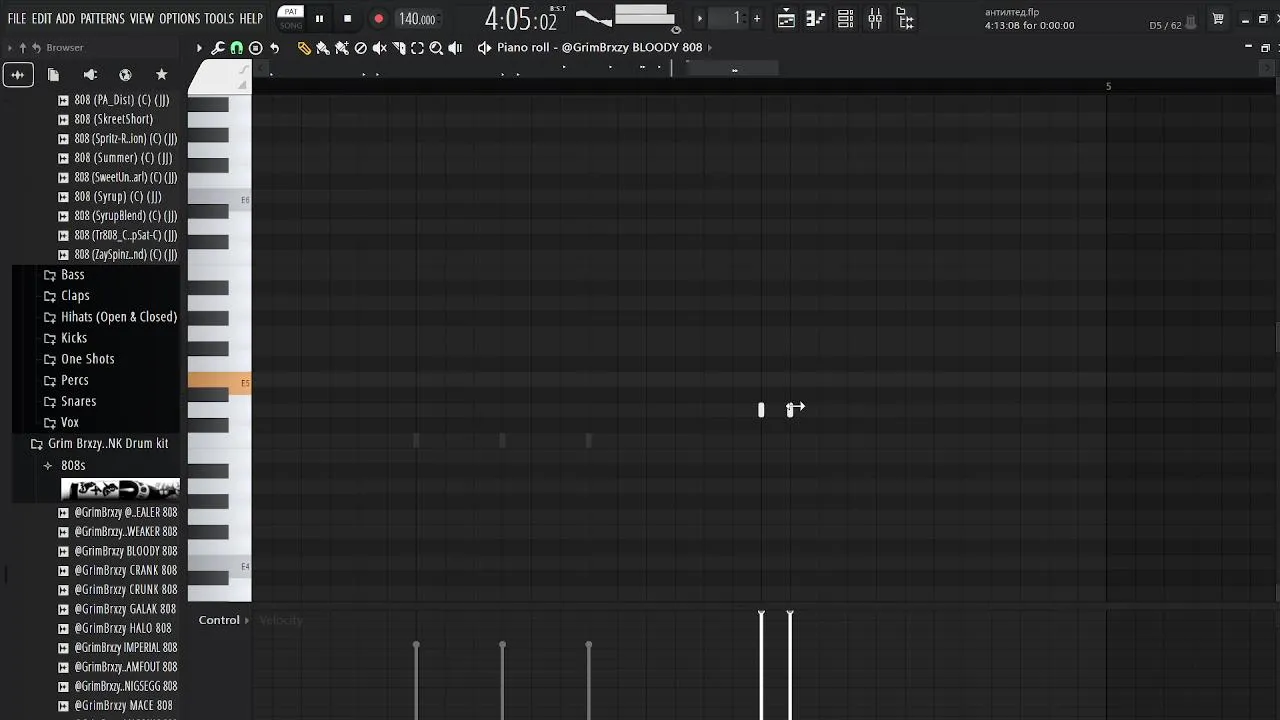Open the HELP menu
Viewport: 1280px width, 720px height.
tap(251, 19)
